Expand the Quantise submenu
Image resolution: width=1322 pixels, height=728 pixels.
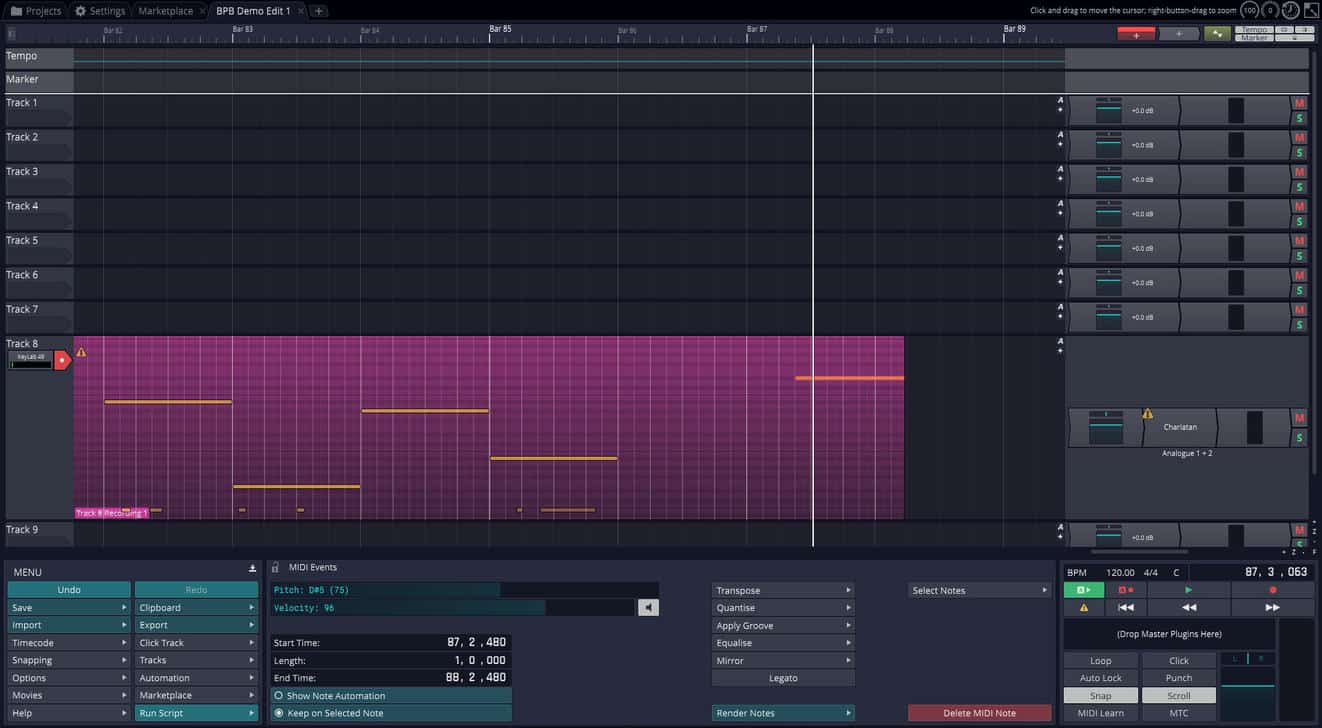click(x=782, y=608)
